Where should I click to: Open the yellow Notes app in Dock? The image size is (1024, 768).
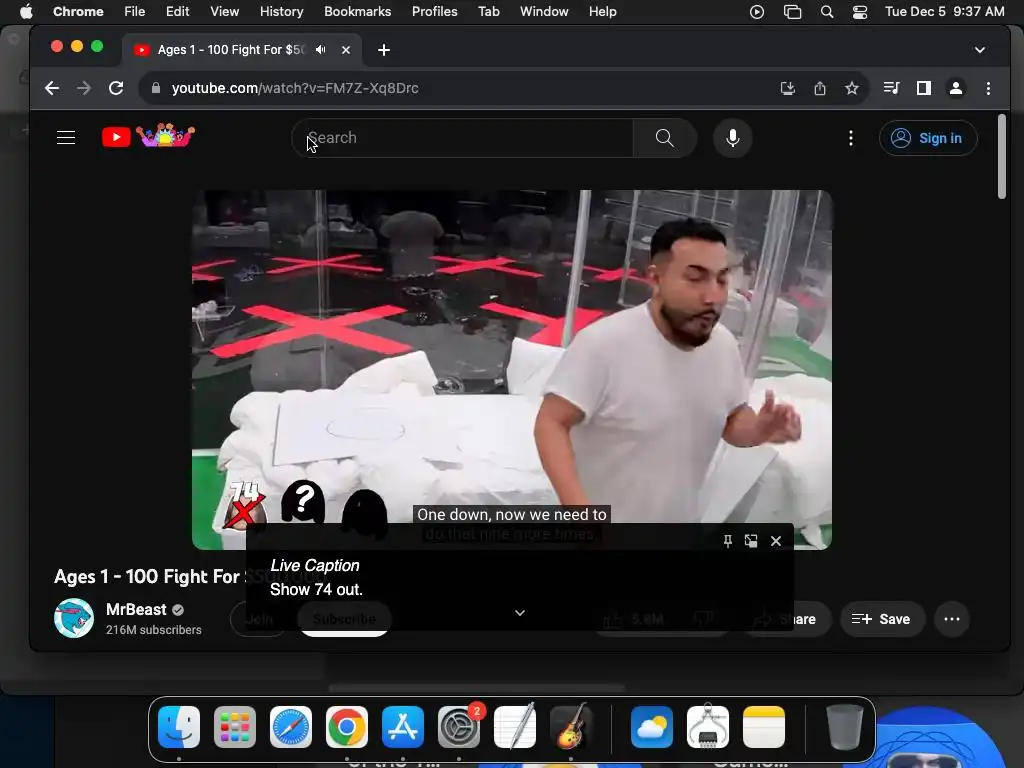763,727
